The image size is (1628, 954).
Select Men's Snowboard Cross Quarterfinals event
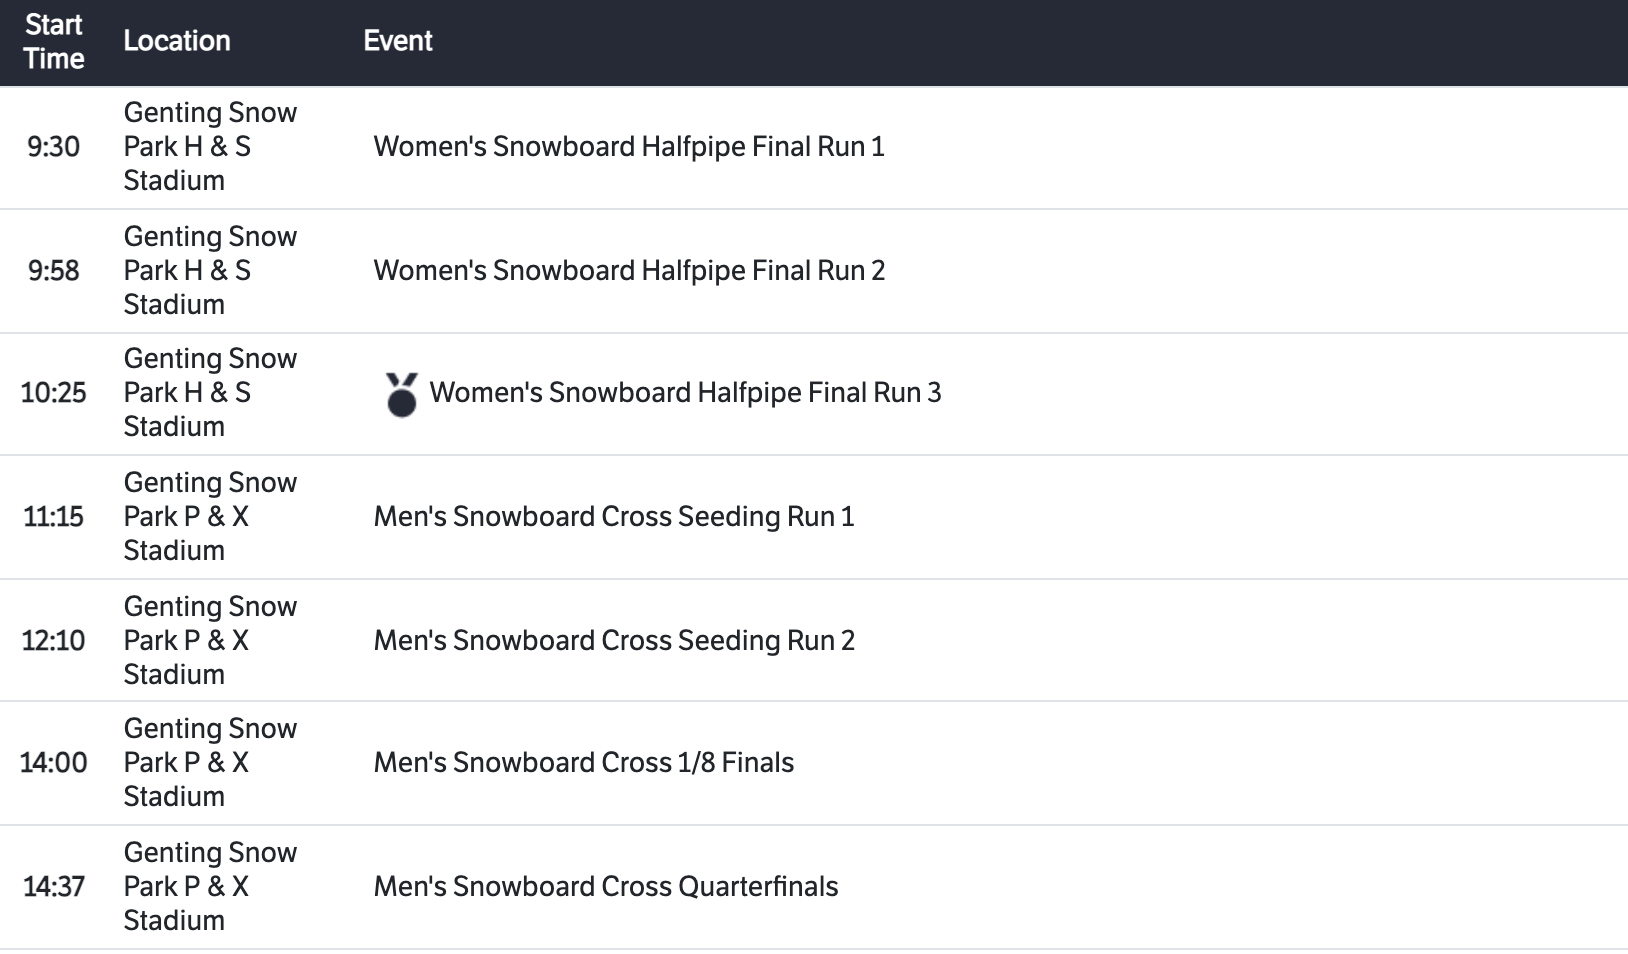pos(605,887)
